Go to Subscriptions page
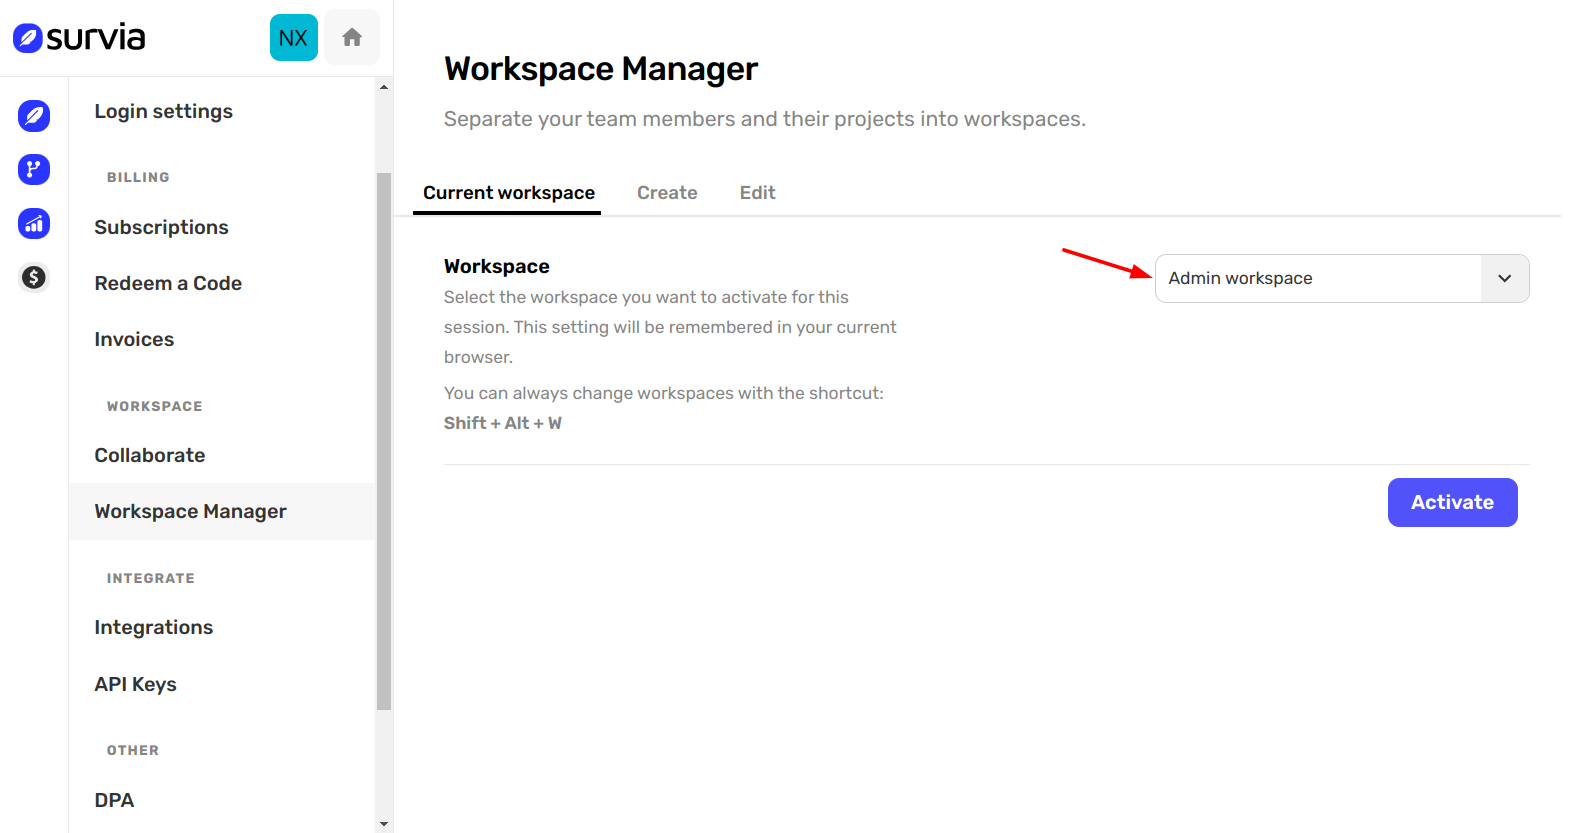 point(161,227)
